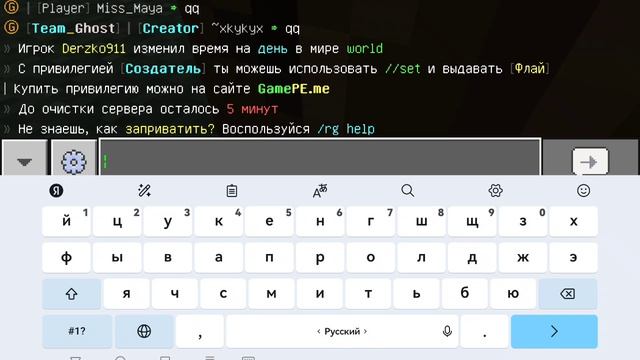Tap Team_Ghost tag in chat
This screenshot has height=360, width=640.
point(73,29)
